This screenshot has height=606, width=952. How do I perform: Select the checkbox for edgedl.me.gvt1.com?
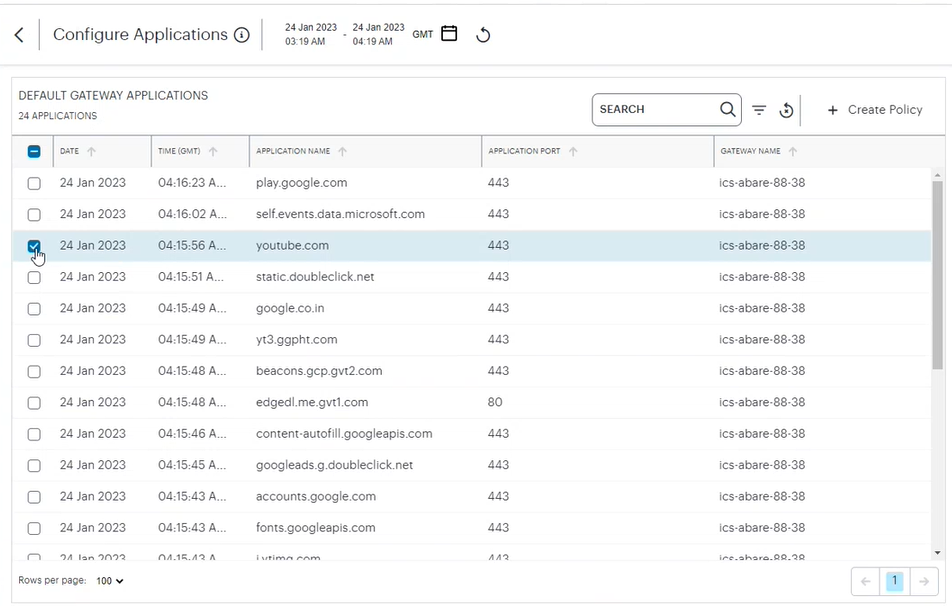click(x=34, y=402)
